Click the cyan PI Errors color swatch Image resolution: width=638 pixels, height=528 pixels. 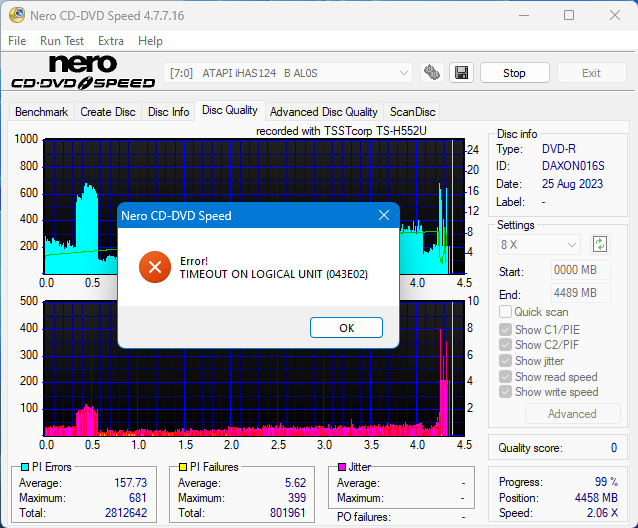coord(25,467)
